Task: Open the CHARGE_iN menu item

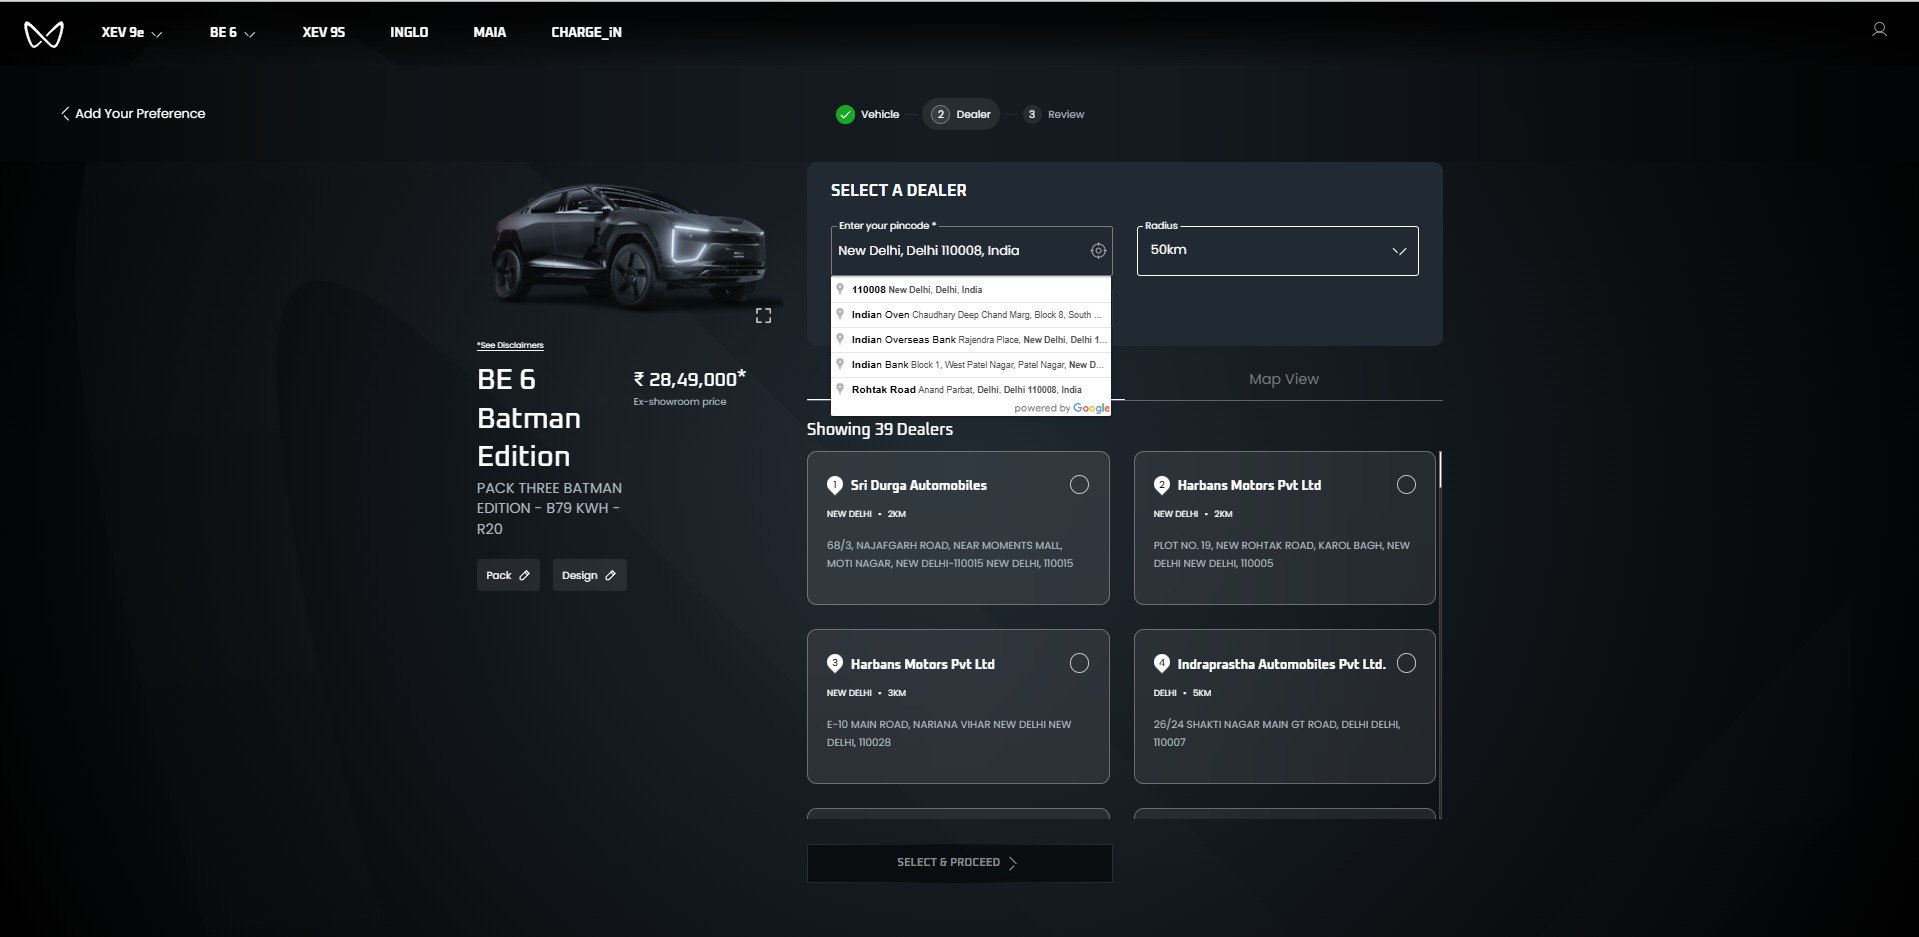Action: pyautogui.click(x=586, y=33)
